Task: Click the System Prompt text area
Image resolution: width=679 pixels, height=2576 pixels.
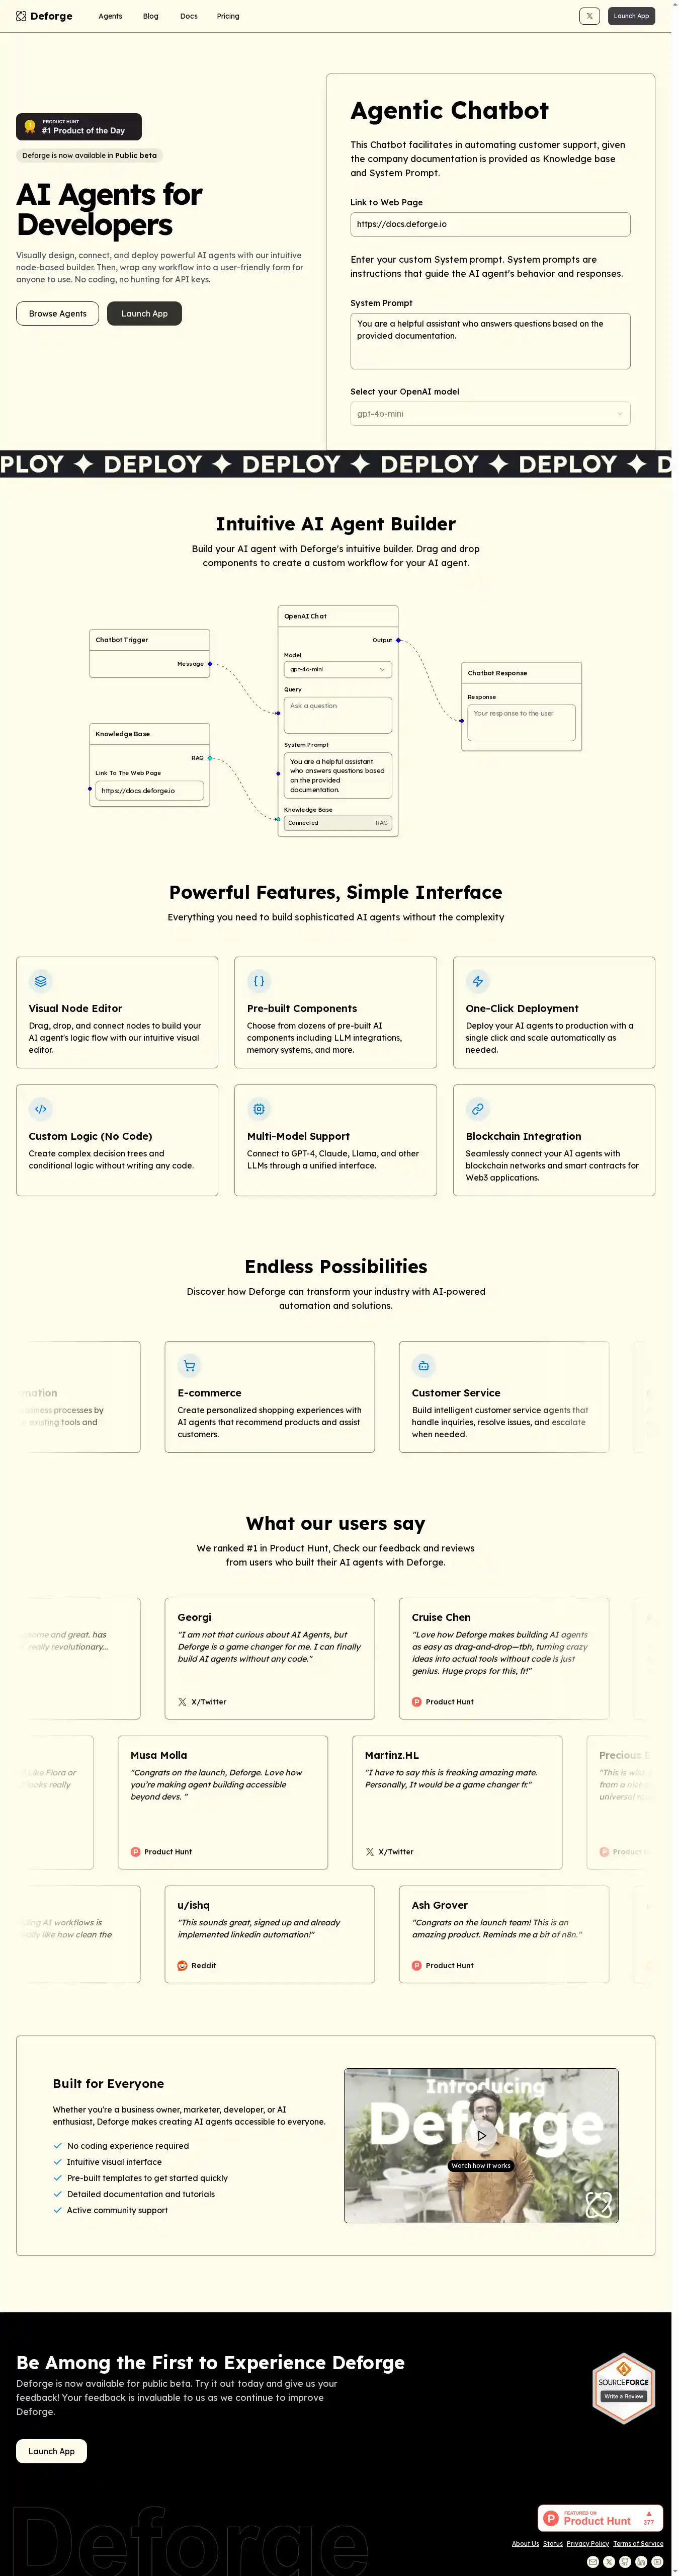Action: [490, 341]
